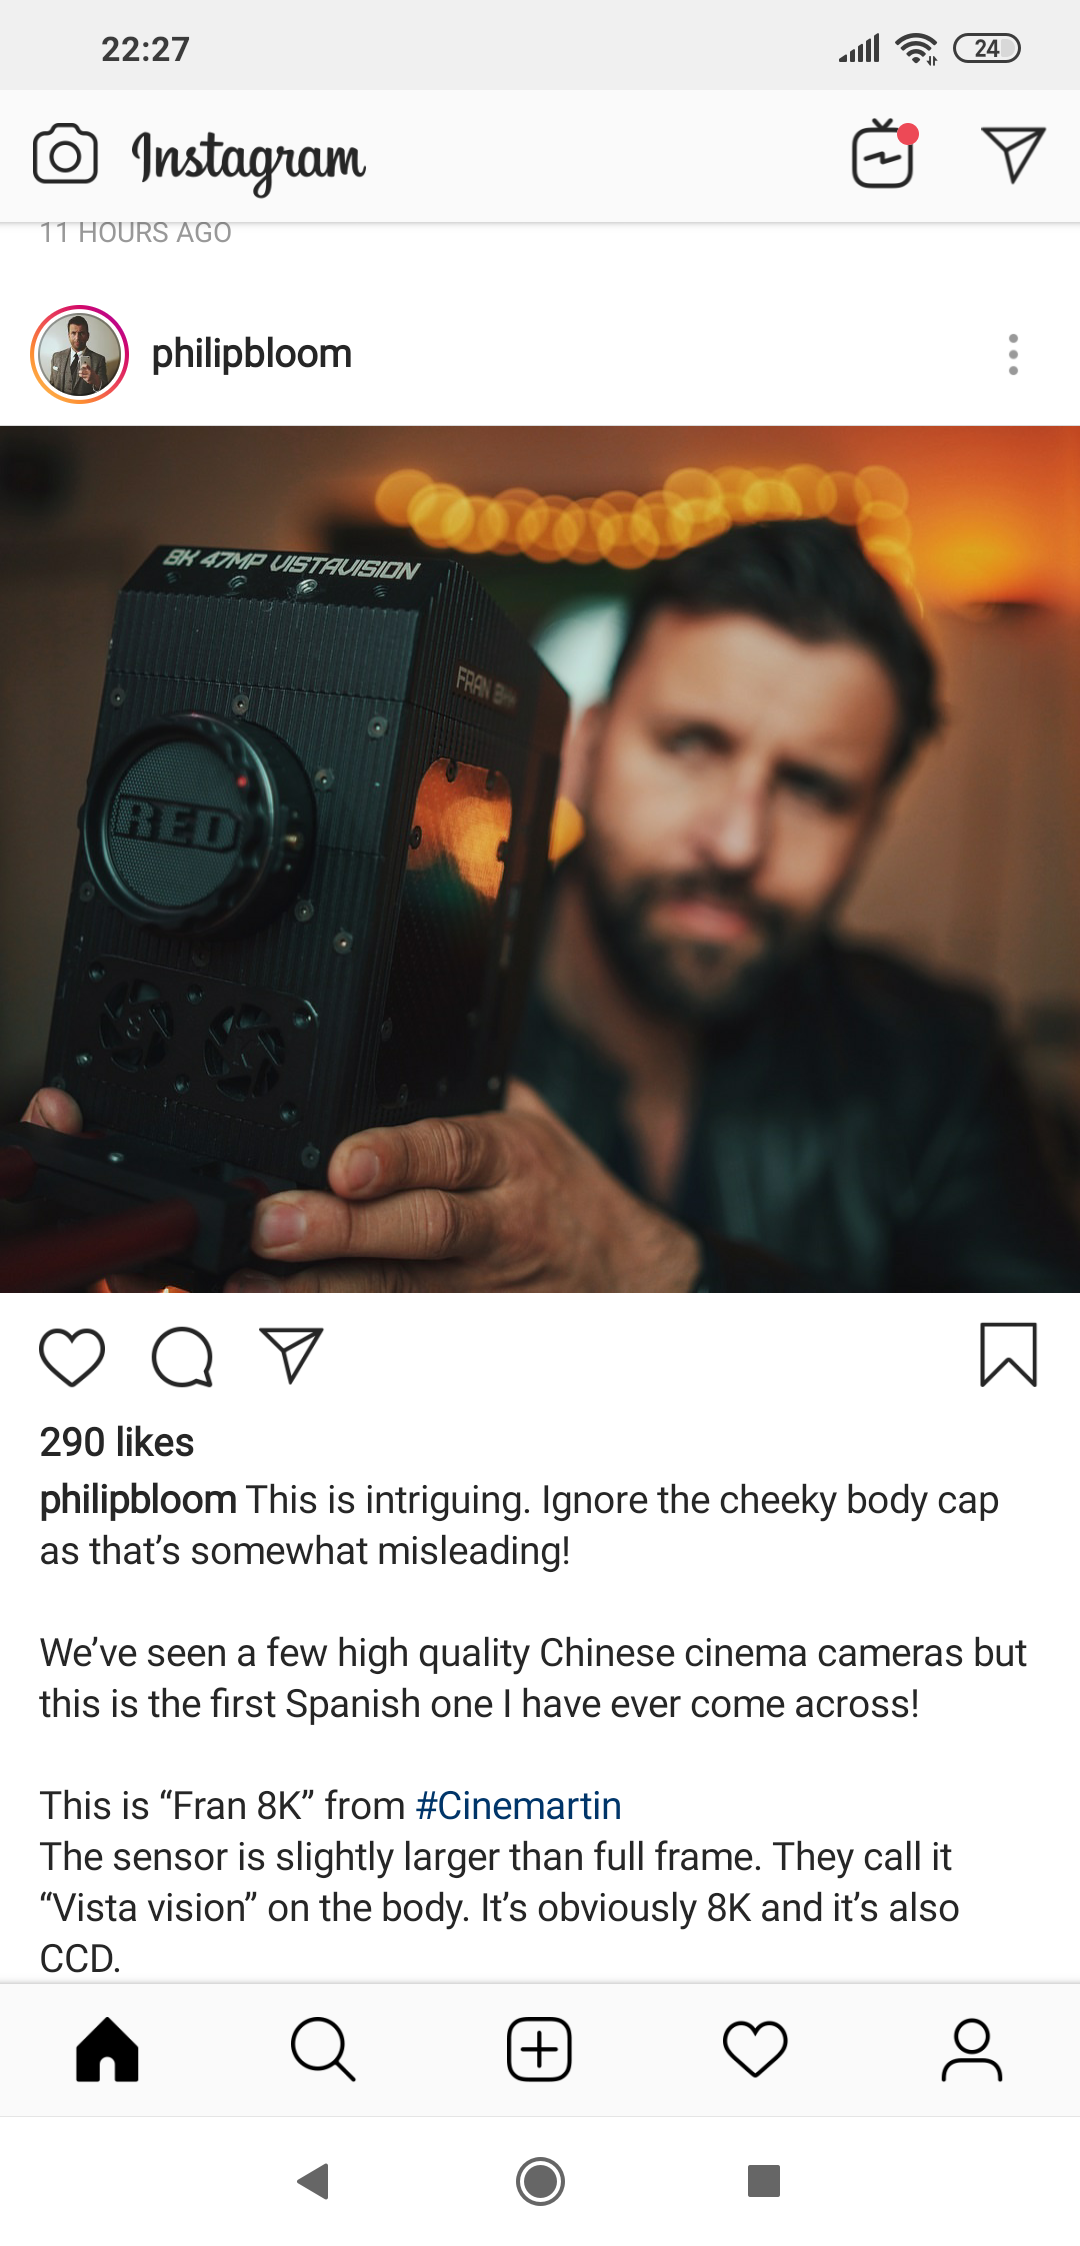The height and width of the screenshot is (2246, 1080).
Task: Tap the camera photo in the post
Action: pos(540,859)
